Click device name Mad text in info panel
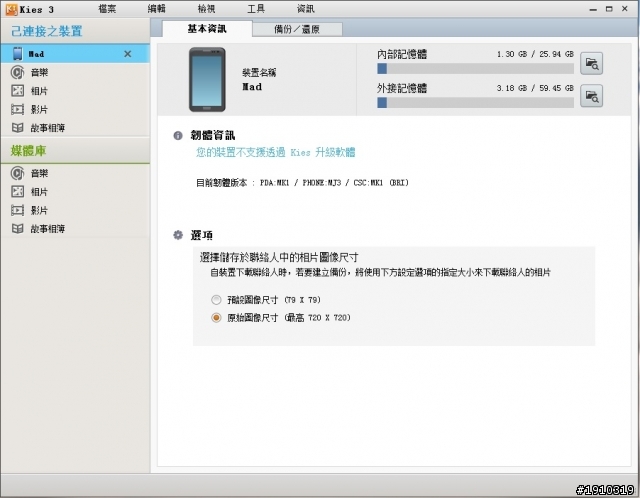This screenshot has height=498, width=640. (x=252, y=87)
